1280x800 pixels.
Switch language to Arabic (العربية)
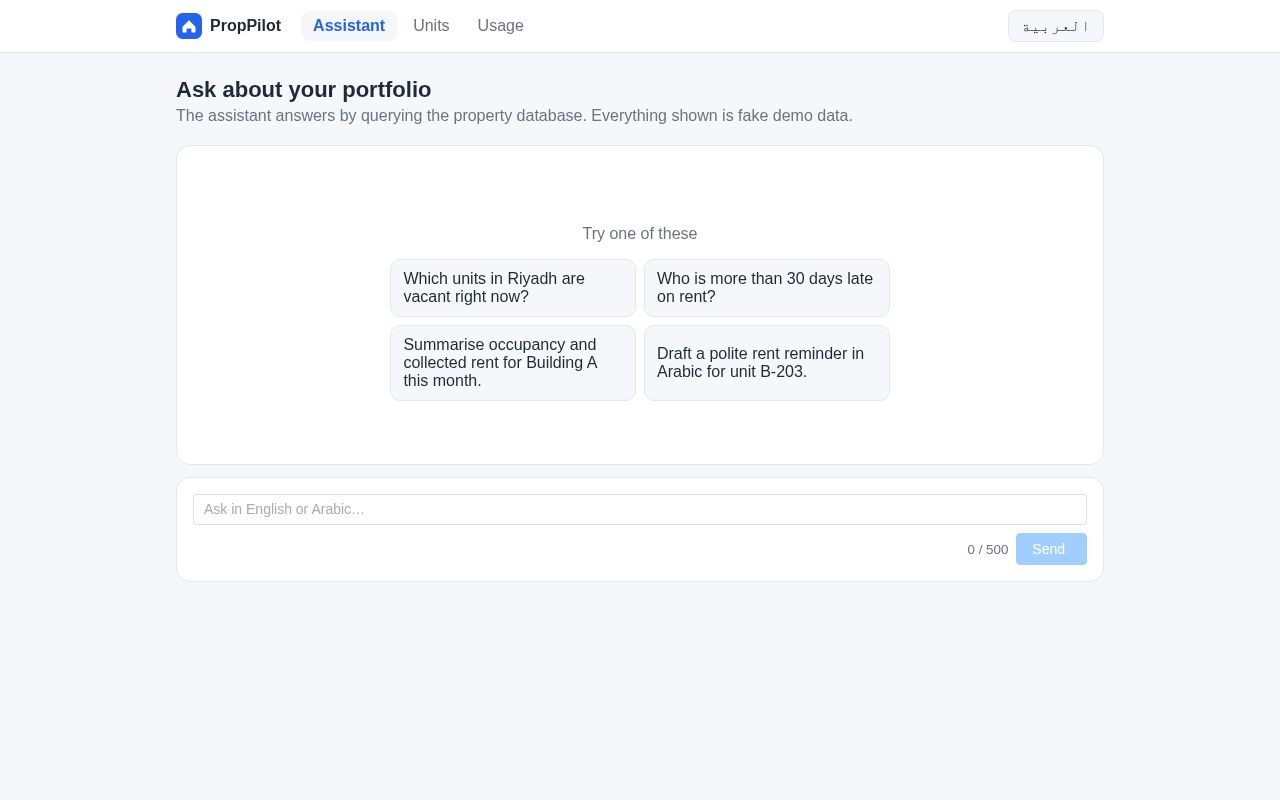pyautogui.click(x=1056, y=26)
